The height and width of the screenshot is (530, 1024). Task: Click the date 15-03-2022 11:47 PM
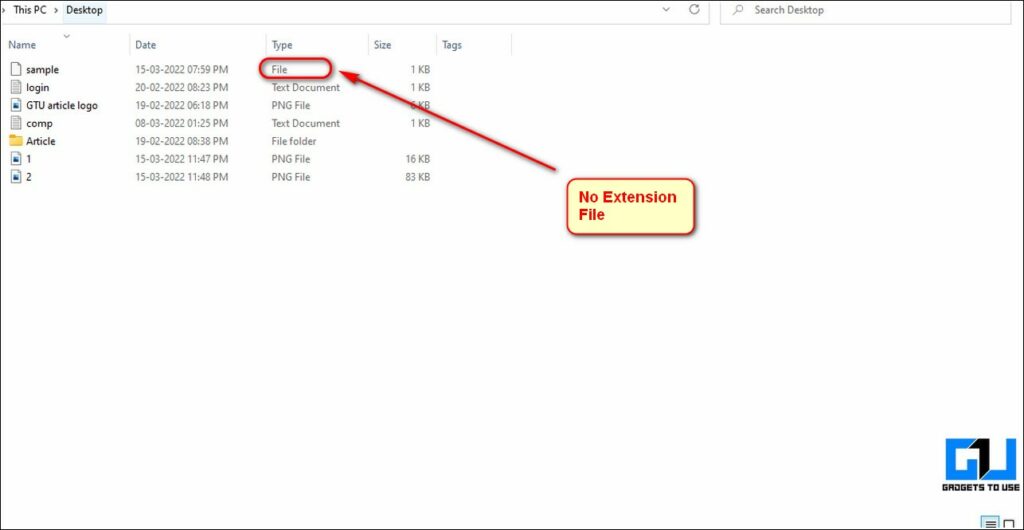pyautogui.click(x=182, y=159)
